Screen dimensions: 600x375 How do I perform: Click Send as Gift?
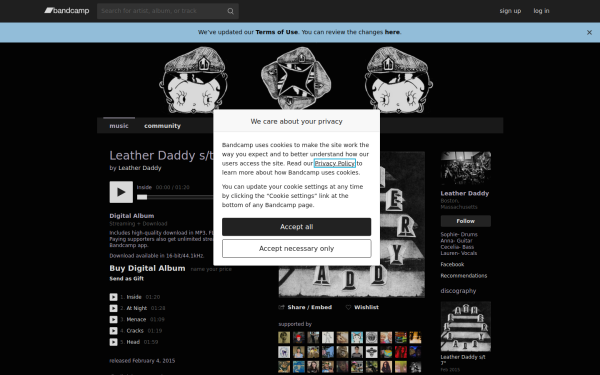127,279
